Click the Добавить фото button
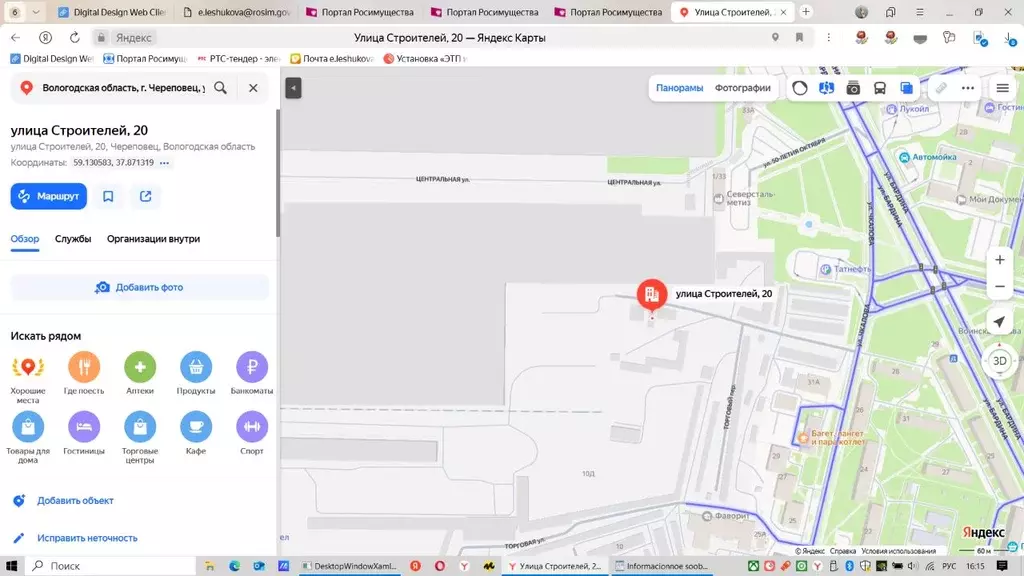This screenshot has width=1024, height=576. [140, 287]
